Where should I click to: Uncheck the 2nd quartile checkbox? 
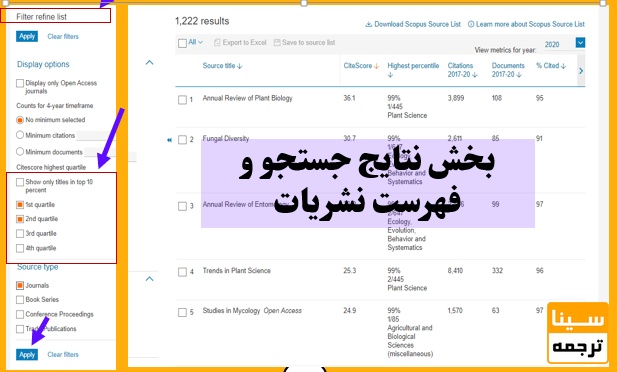pos(20,219)
